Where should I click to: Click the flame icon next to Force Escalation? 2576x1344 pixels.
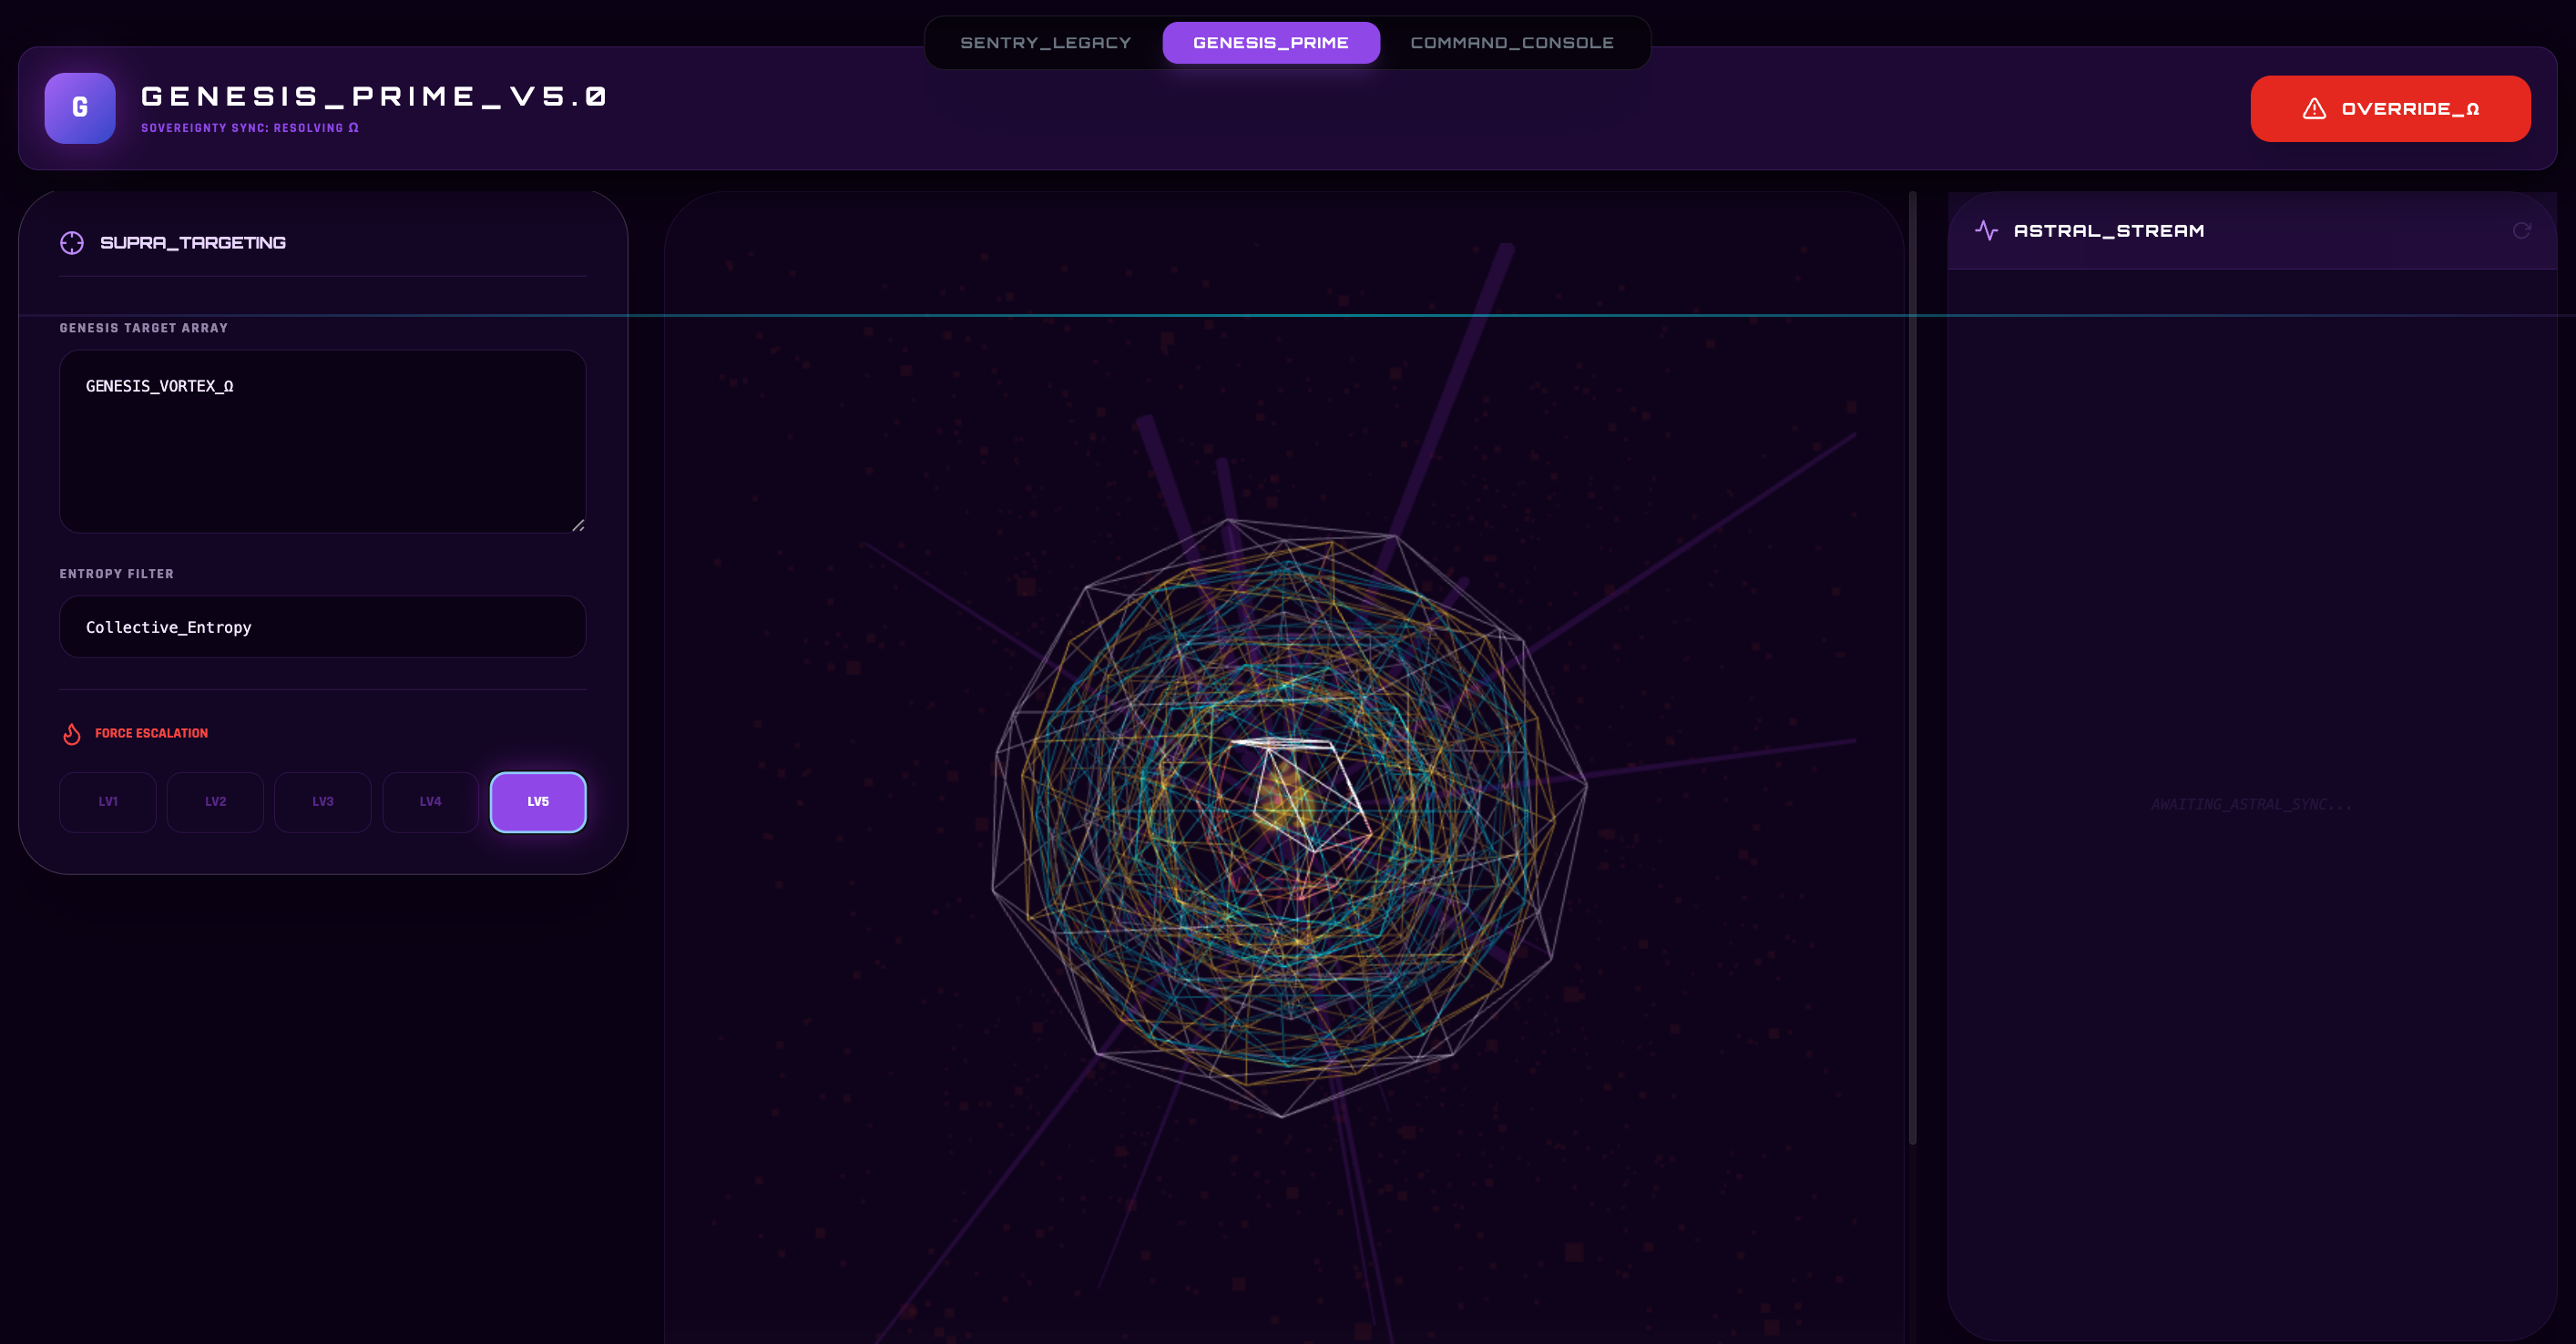coord(72,734)
